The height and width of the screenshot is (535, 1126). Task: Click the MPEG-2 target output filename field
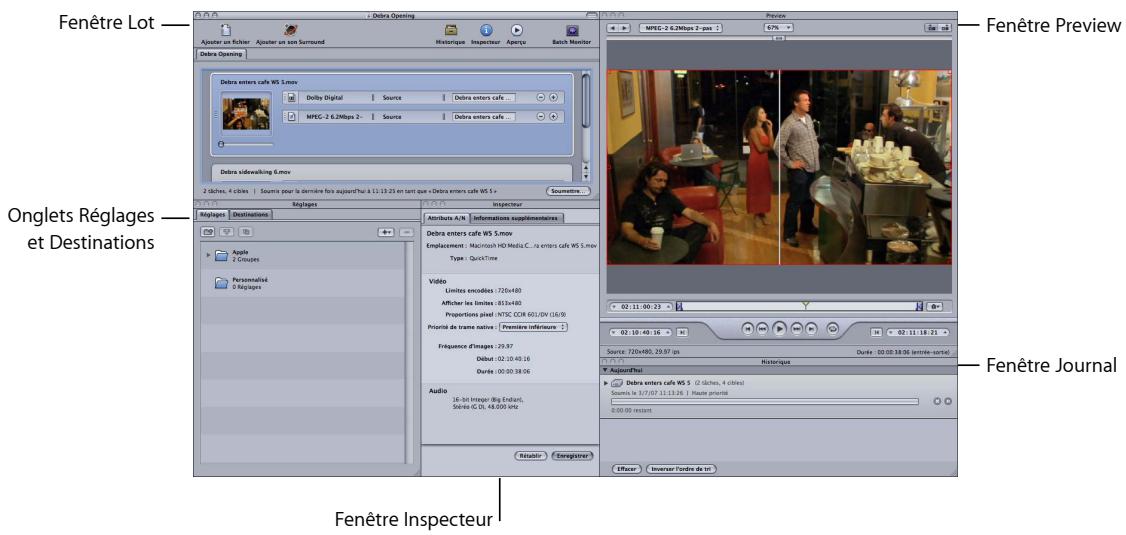pyautogui.click(x=483, y=116)
